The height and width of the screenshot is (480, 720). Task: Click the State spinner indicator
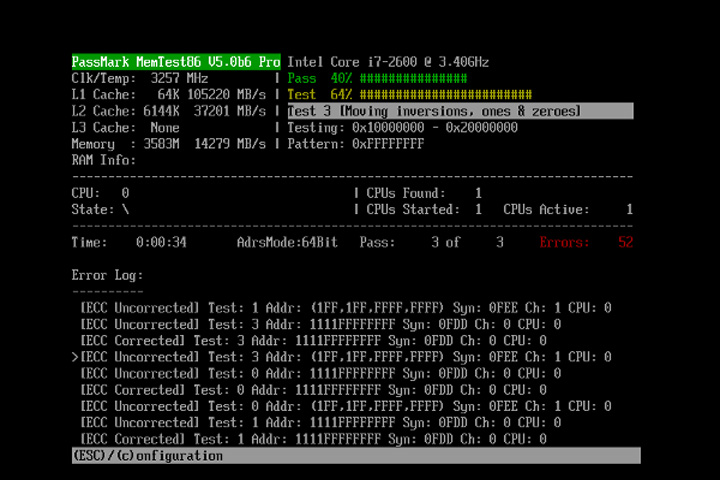point(100,209)
